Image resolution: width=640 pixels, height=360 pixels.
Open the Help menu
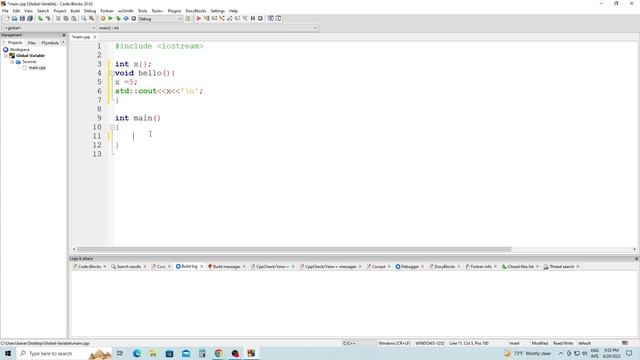(x=233, y=11)
